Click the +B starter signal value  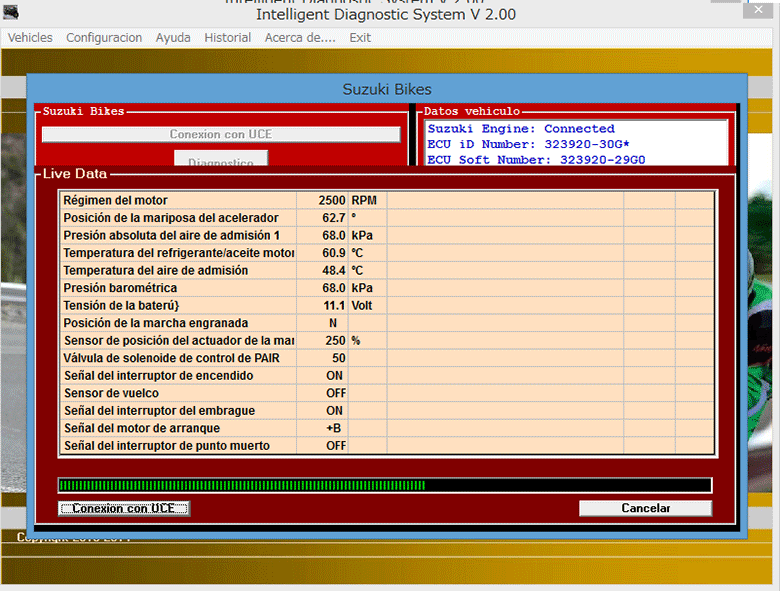pos(322,428)
